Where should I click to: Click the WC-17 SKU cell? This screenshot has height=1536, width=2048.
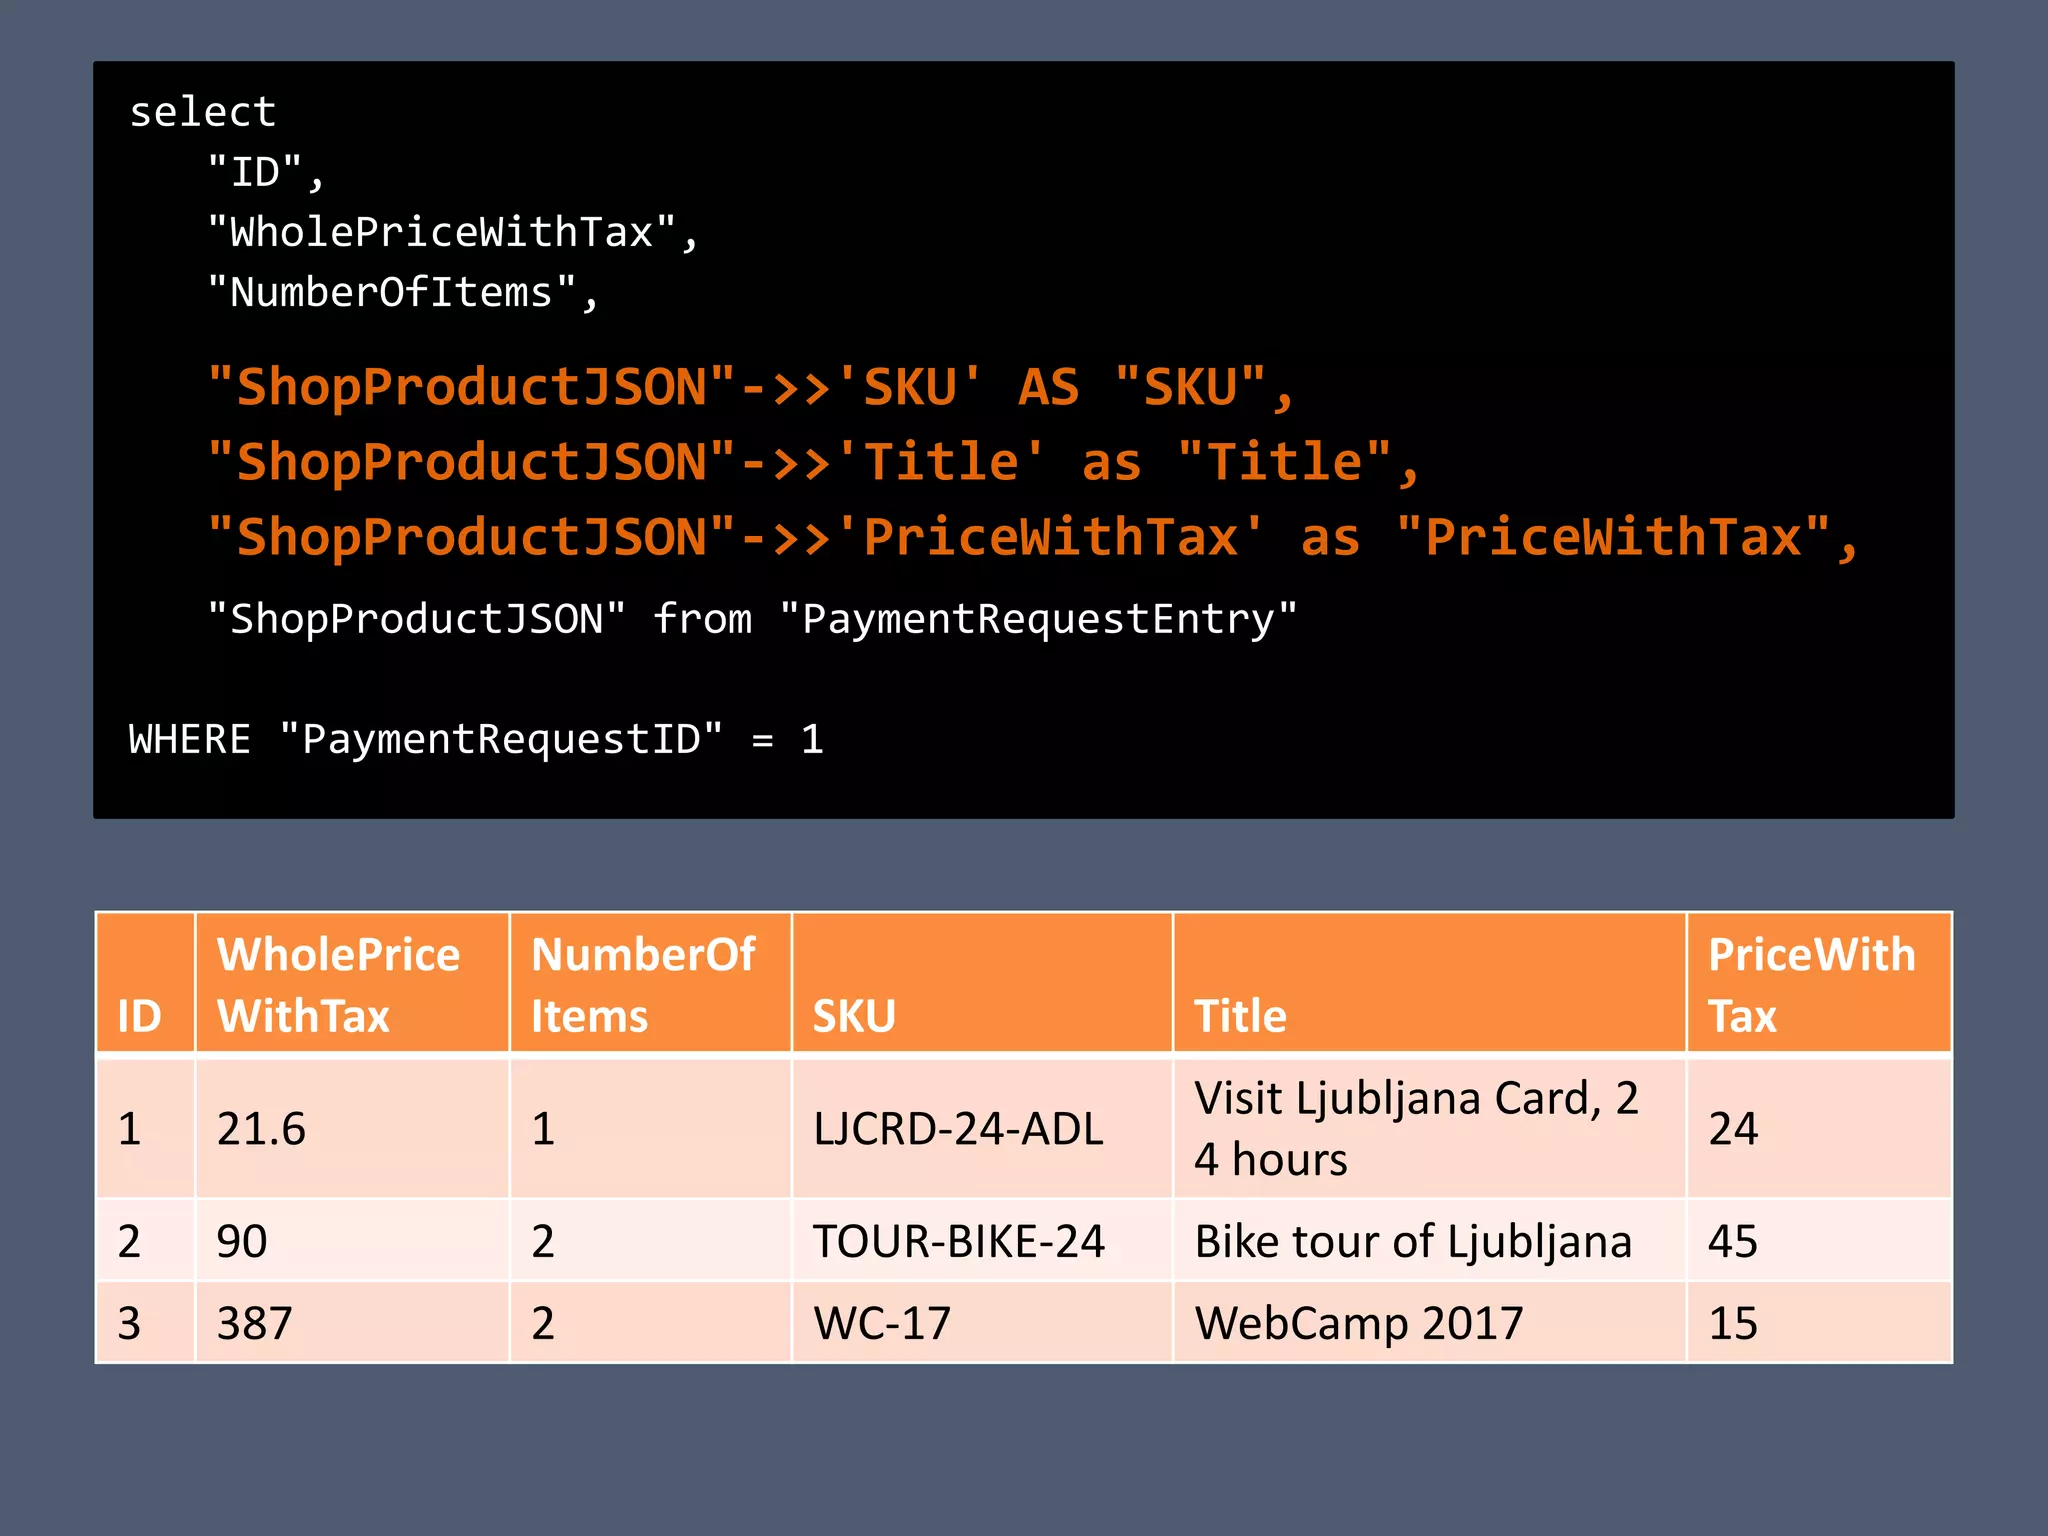[882, 1324]
